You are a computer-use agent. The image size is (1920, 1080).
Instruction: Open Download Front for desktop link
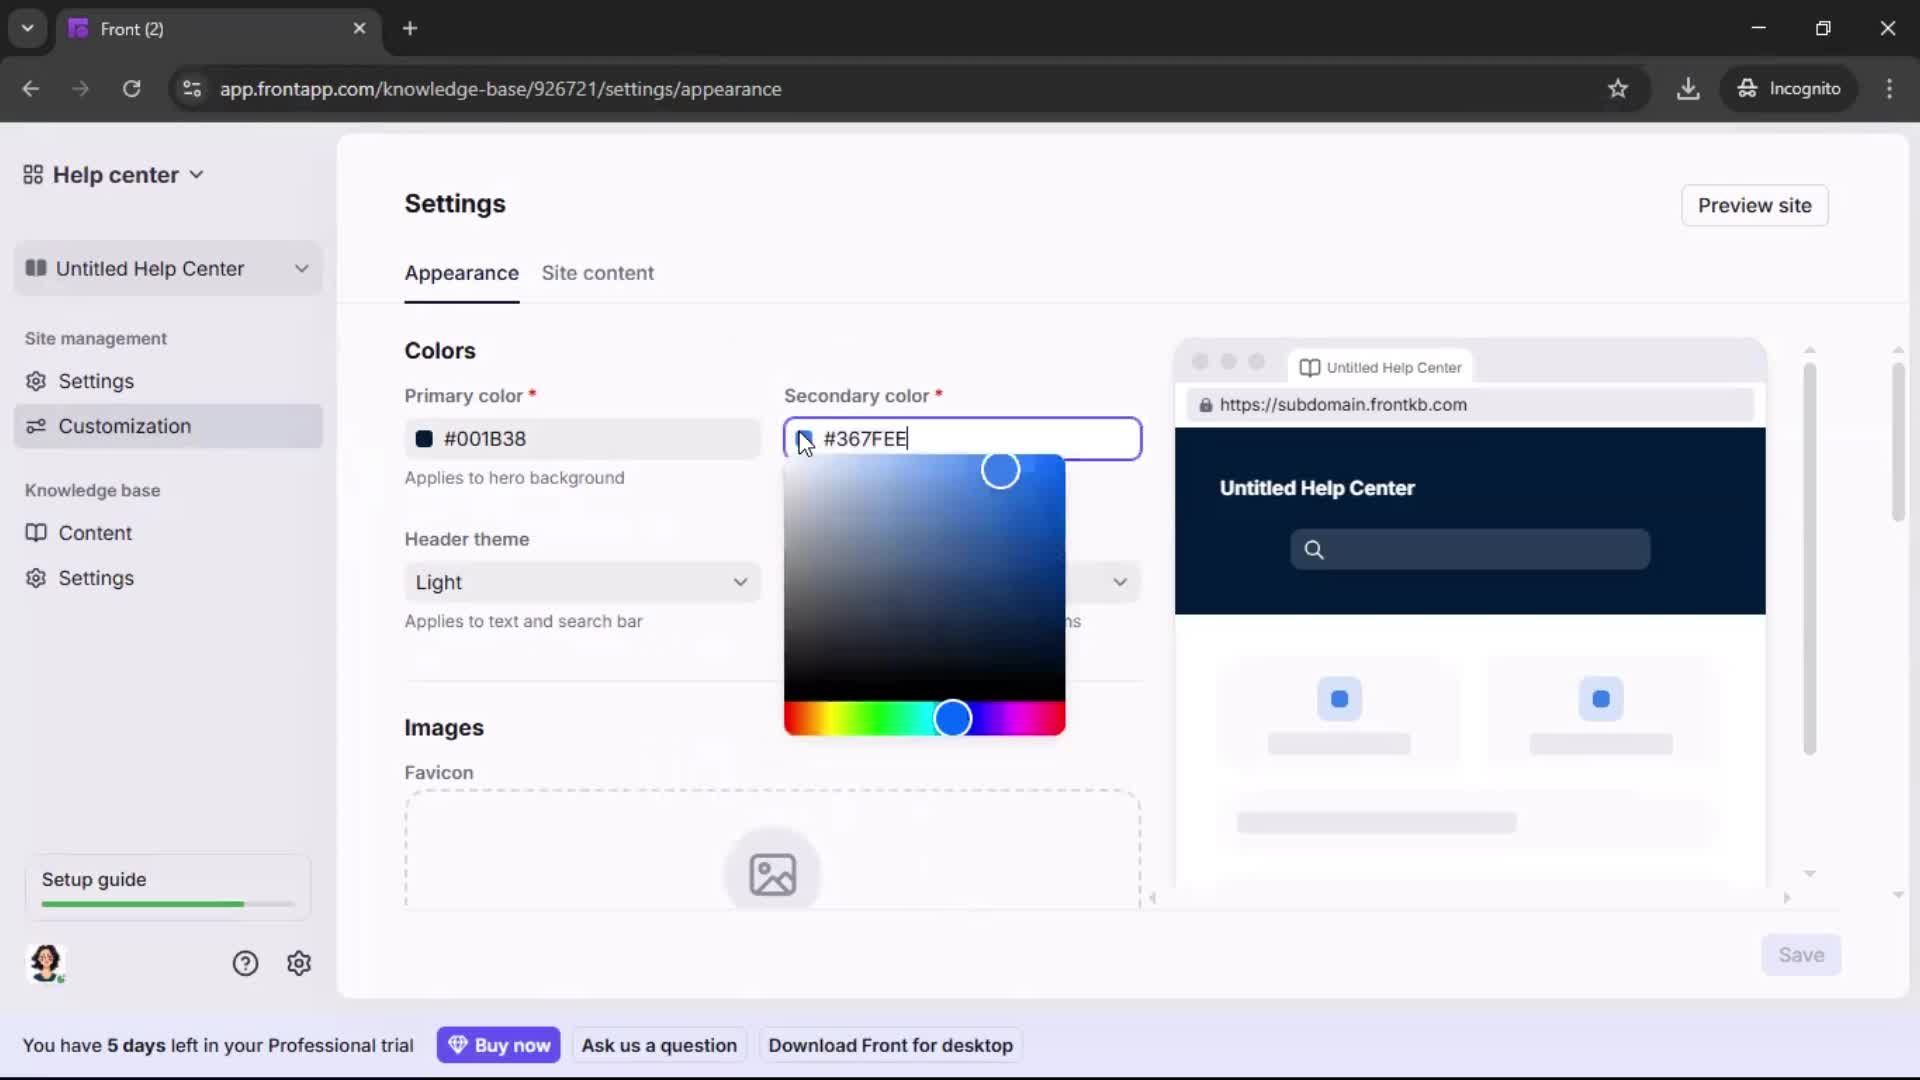[x=890, y=1044]
